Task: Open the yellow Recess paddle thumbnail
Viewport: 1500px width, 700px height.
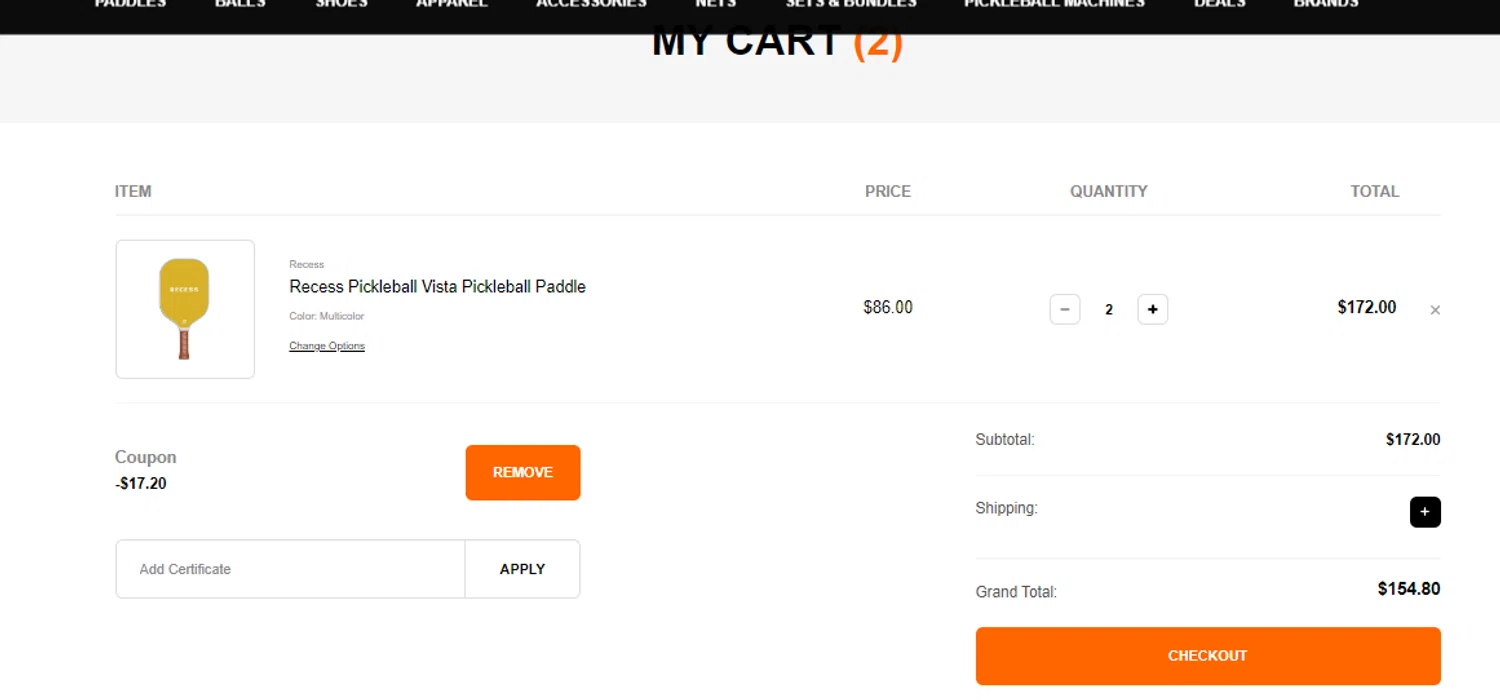Action: (185, 309)
